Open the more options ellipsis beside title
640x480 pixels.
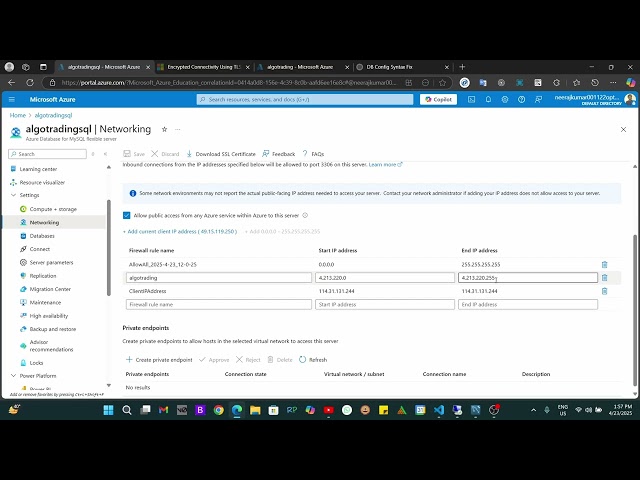click(178, 129)
